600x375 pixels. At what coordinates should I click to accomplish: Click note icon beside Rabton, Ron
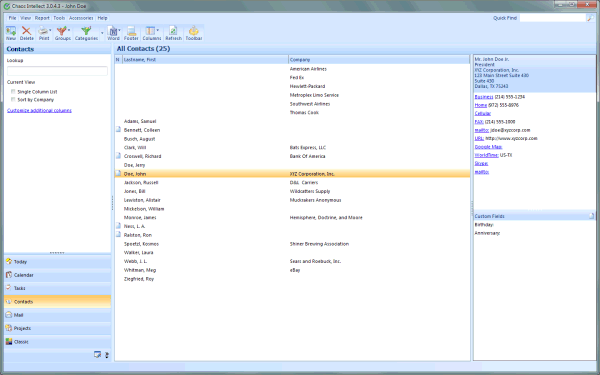118,235
